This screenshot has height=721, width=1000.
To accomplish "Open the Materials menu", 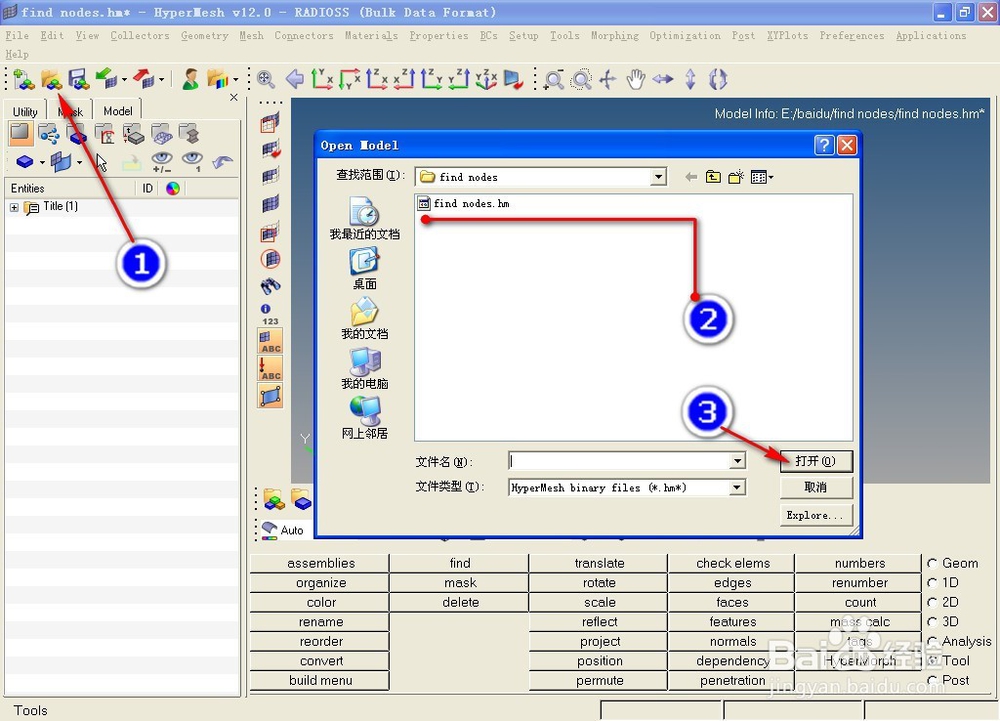I will (x=371, y=36).
